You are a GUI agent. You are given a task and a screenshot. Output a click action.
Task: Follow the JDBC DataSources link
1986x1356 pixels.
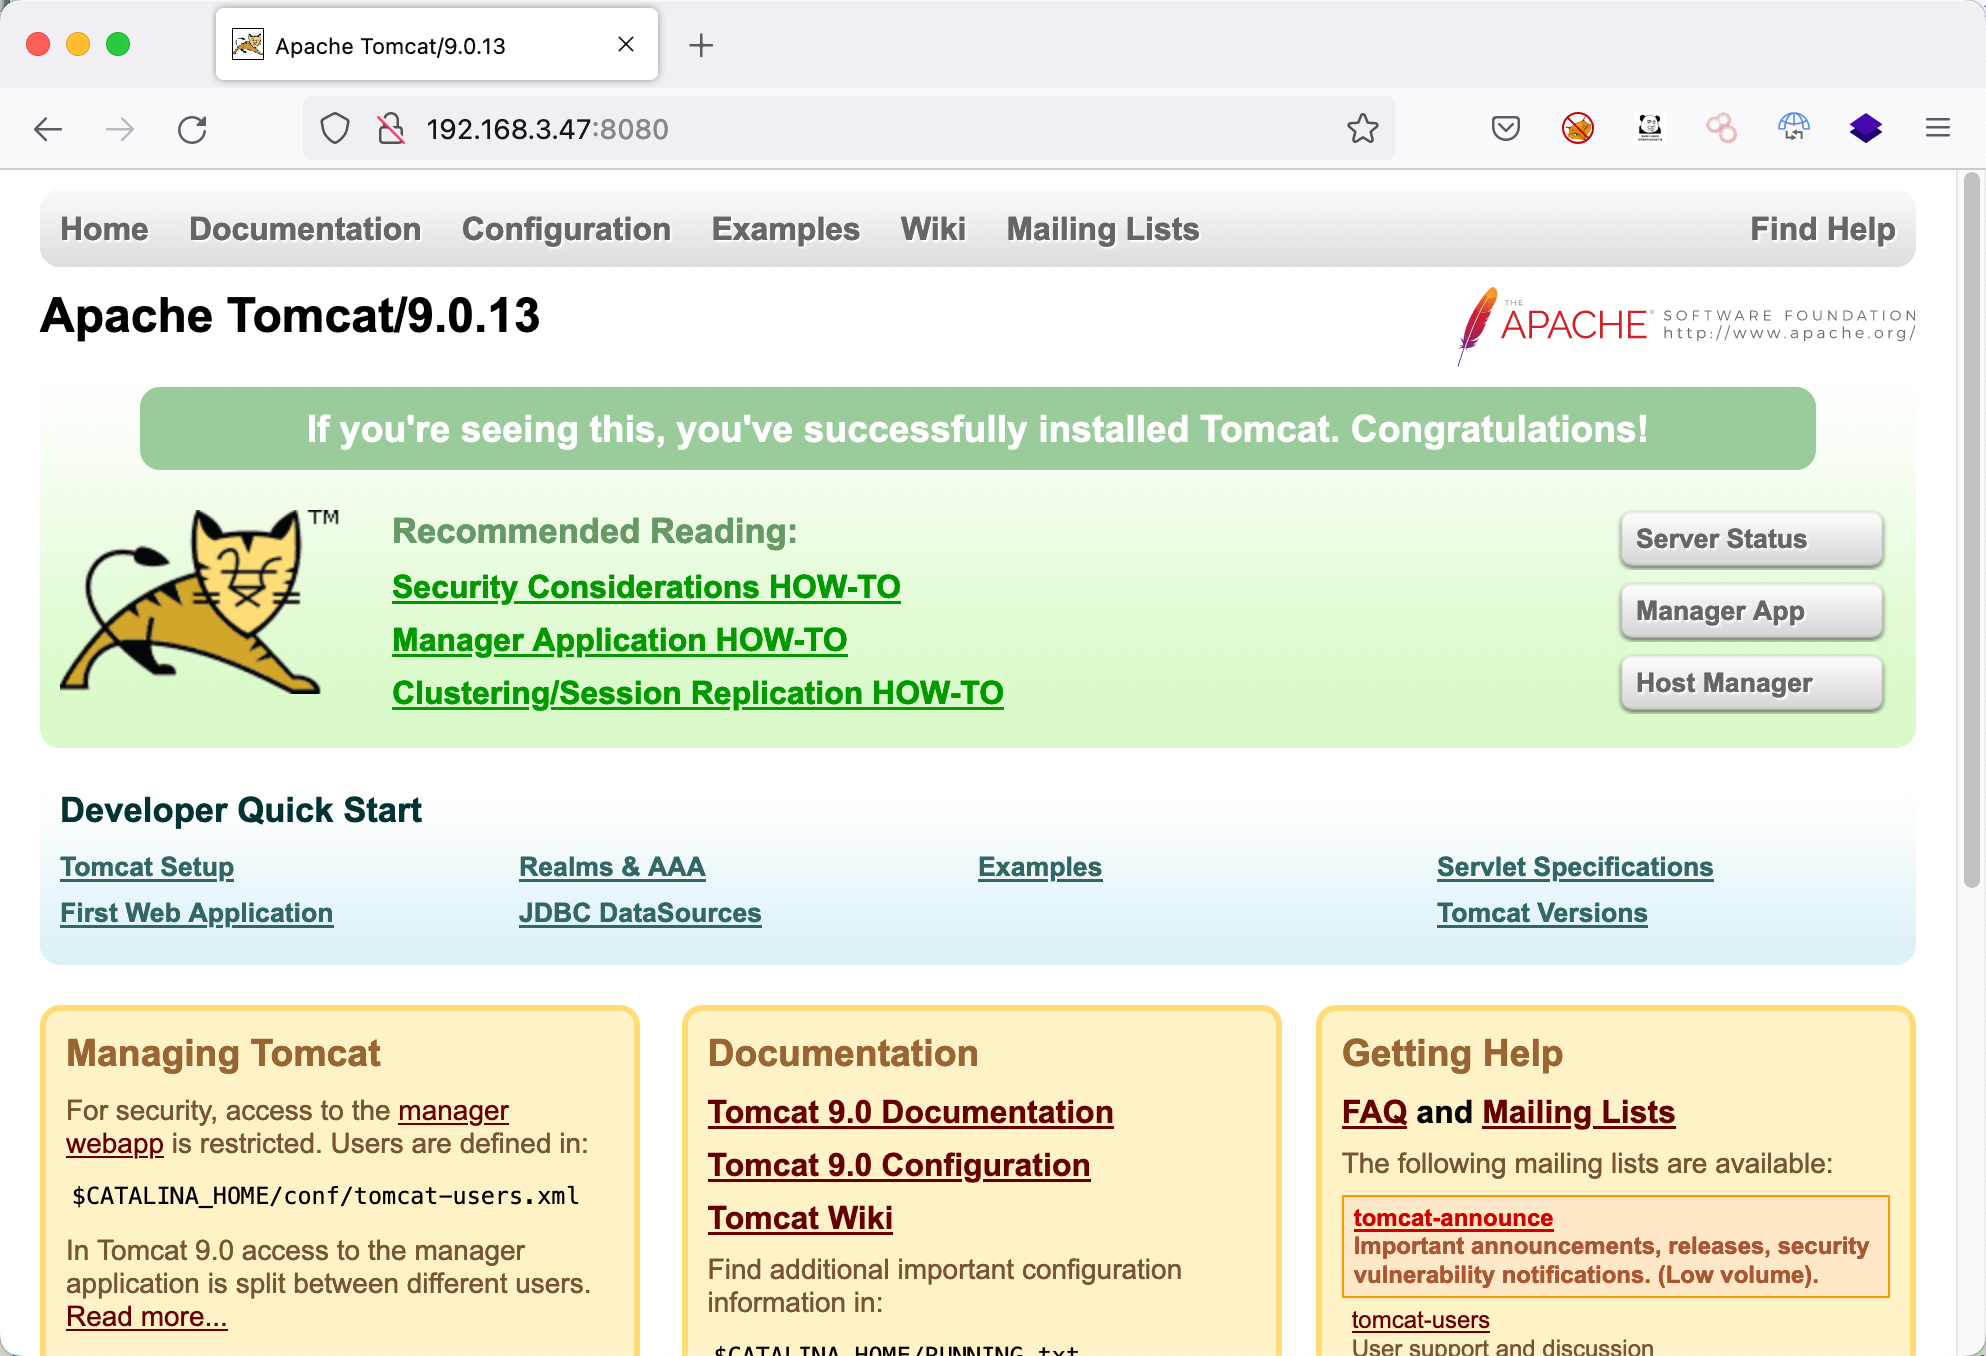(640, 913)
